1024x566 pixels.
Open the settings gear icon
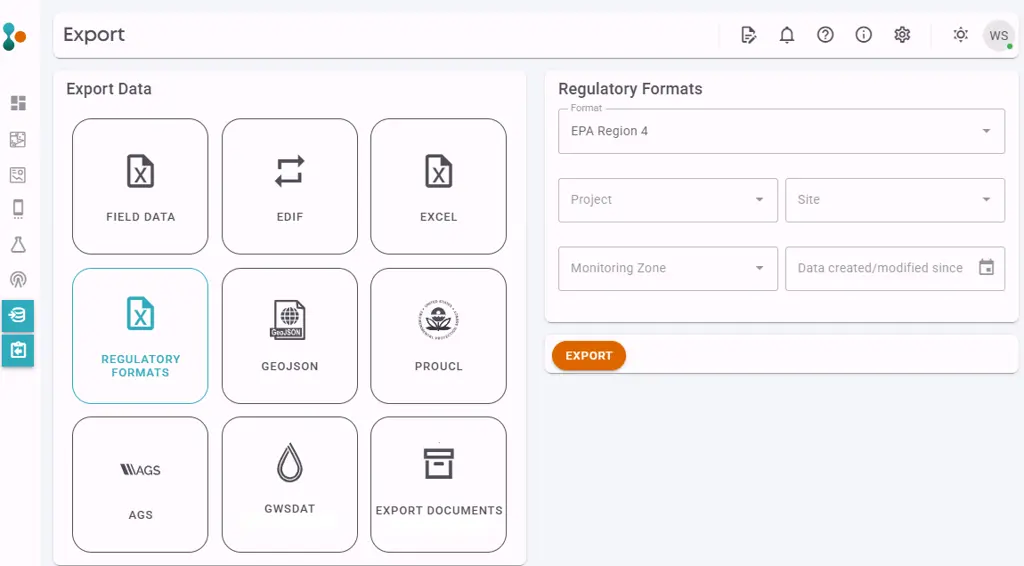(902, 35)
